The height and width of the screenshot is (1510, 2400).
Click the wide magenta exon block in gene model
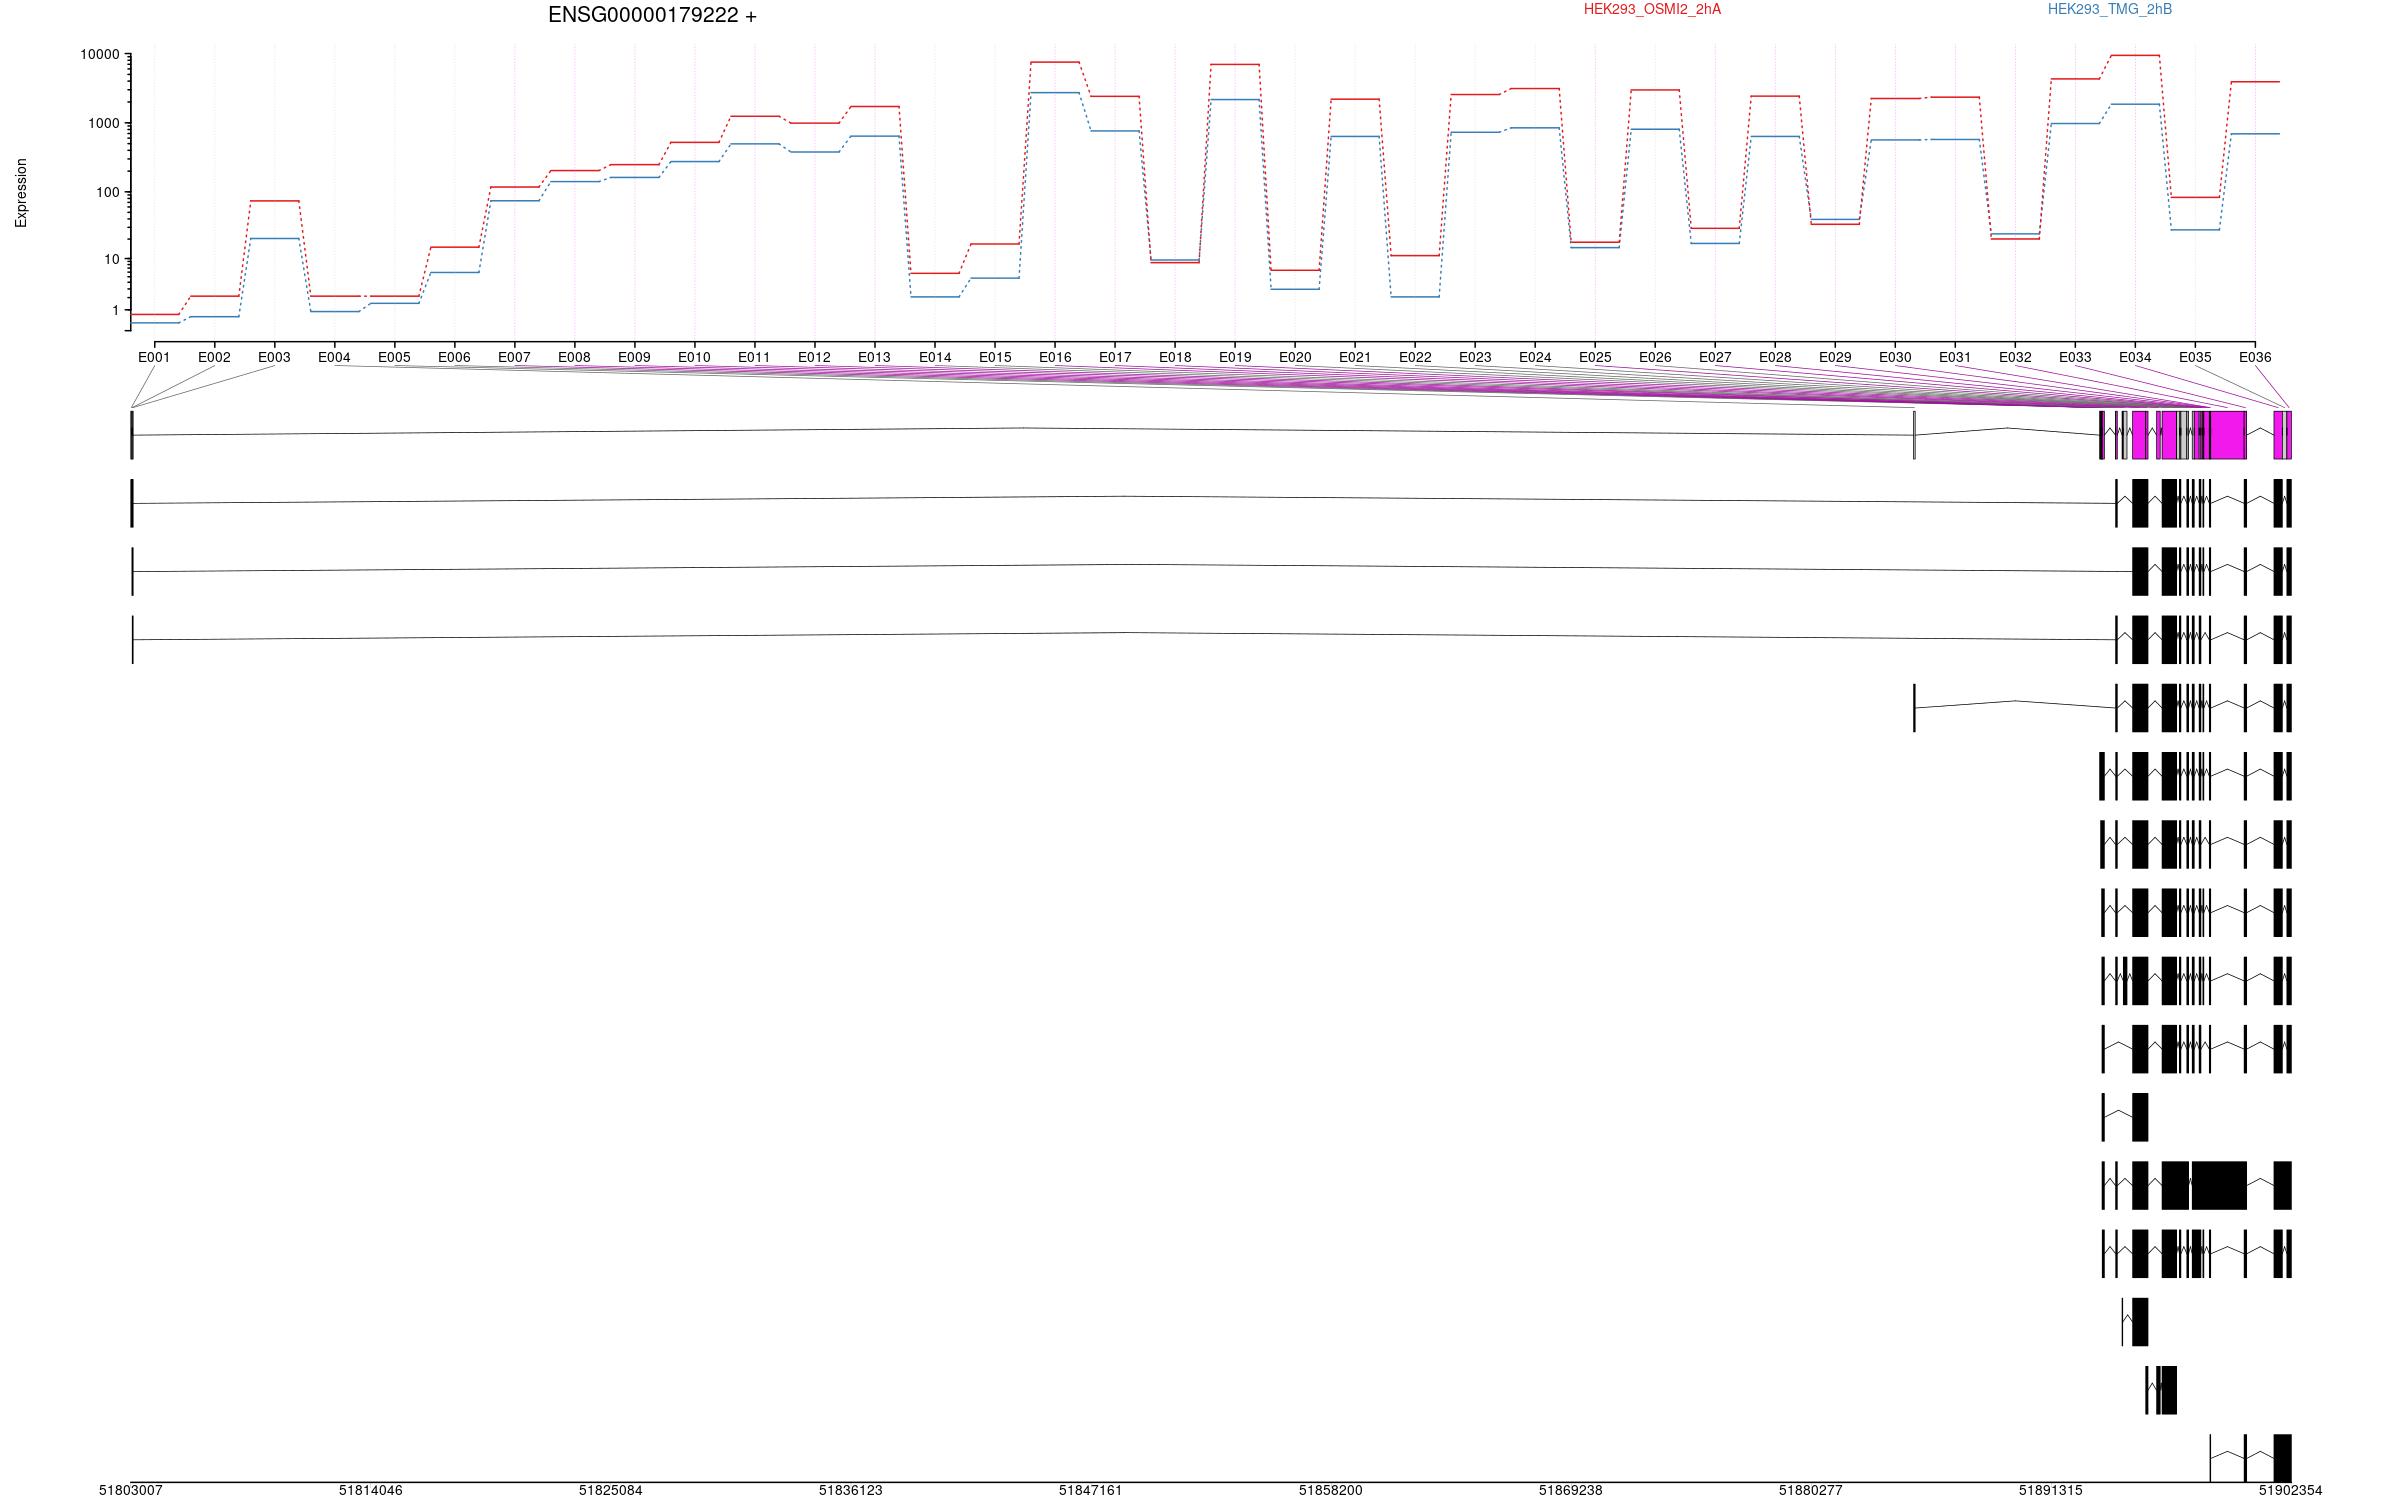point(2228,435)
